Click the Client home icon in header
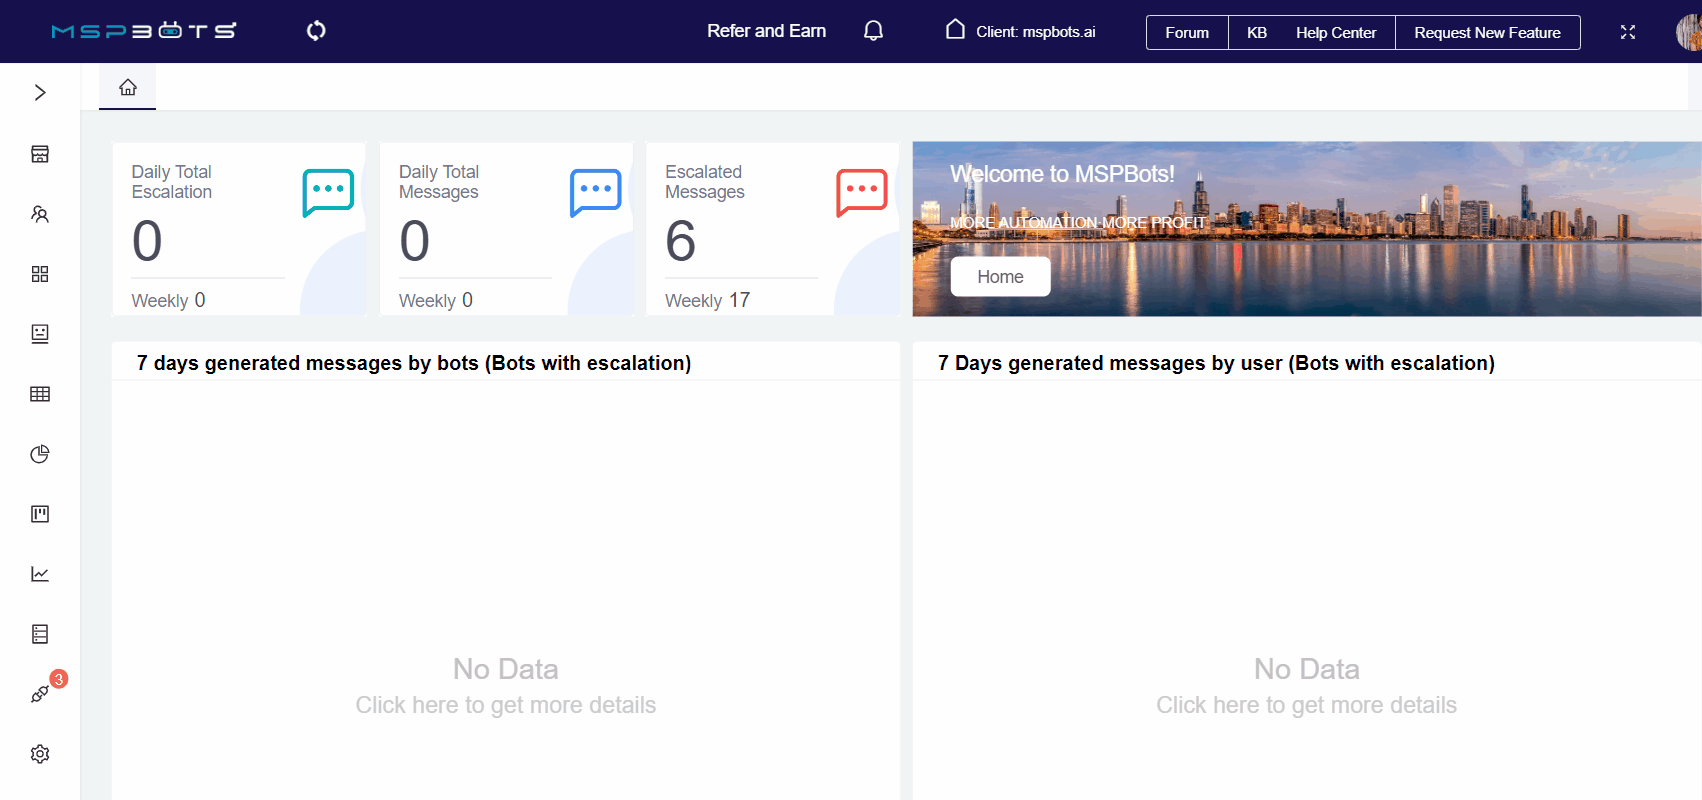The image size is (1702, 800). pyautogui.click(x=956, y=30)
